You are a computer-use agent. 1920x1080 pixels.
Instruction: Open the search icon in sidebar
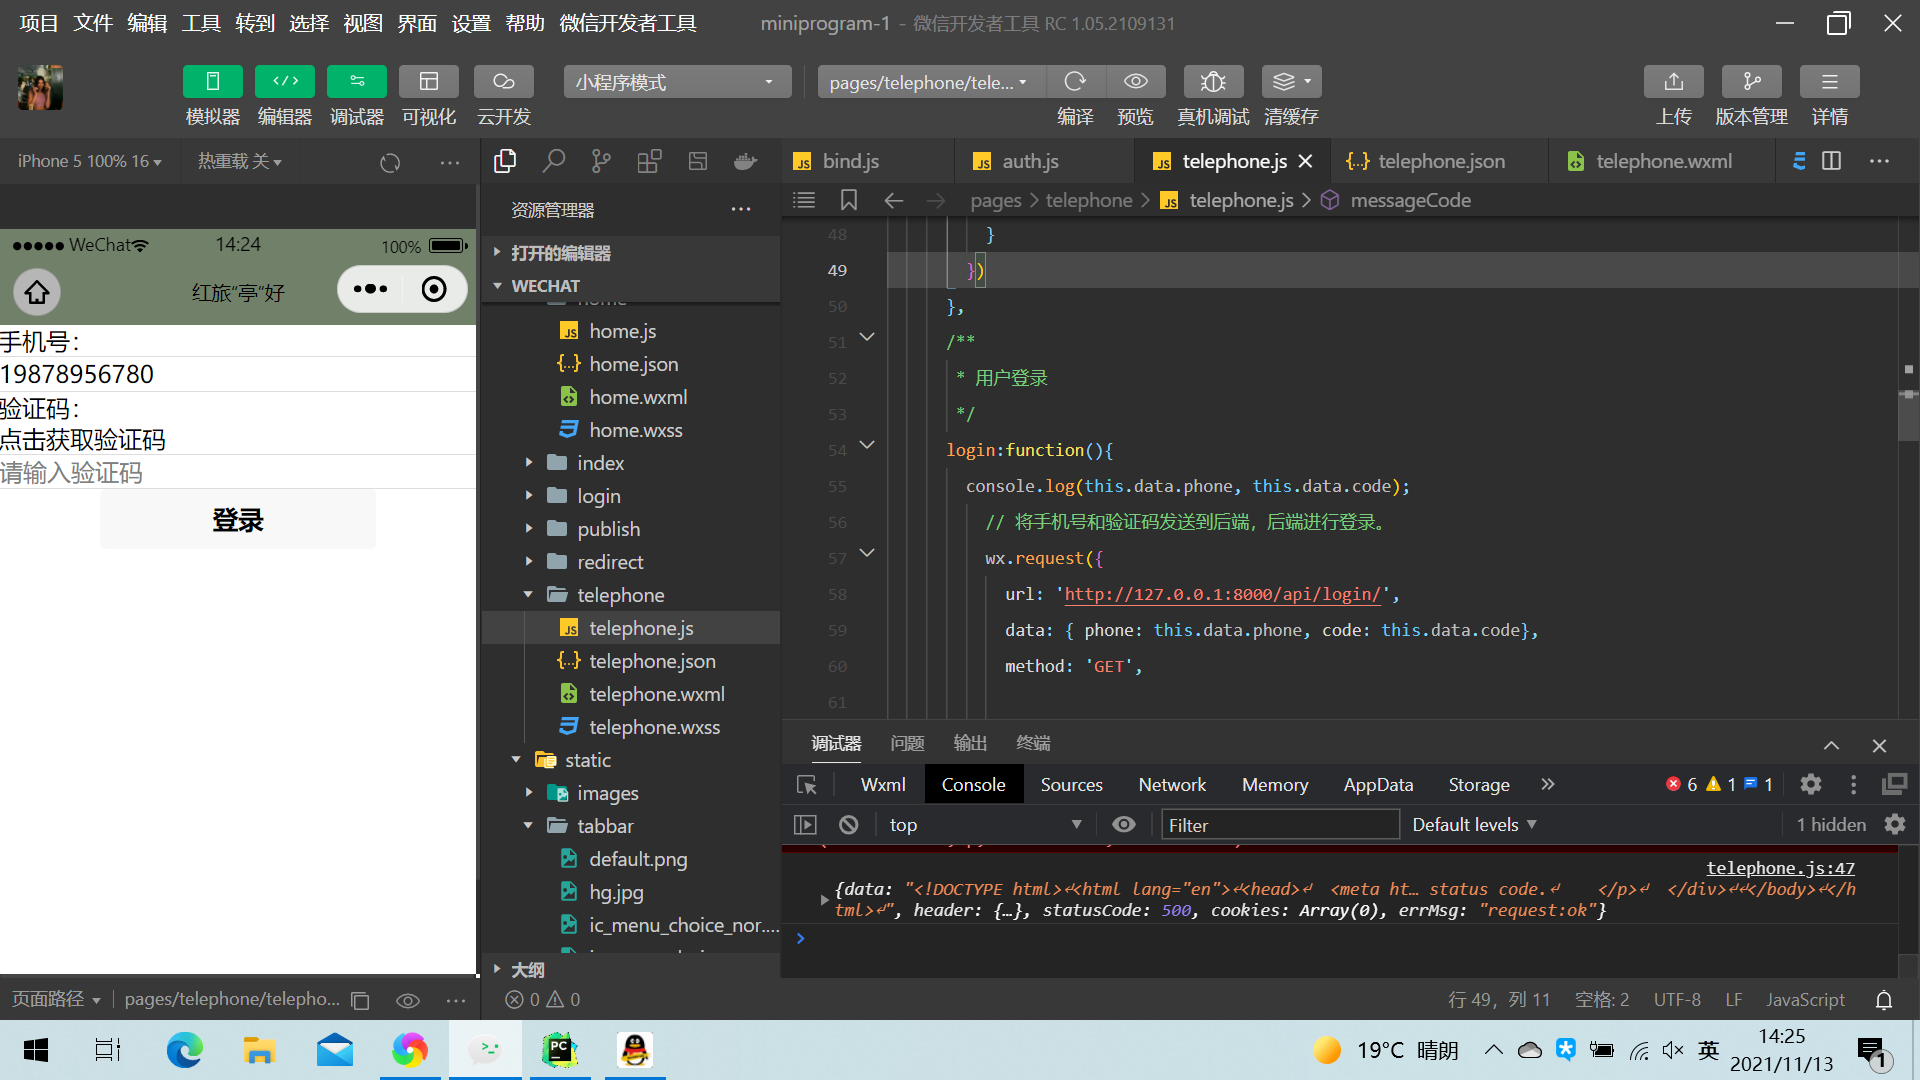tap(553, 161)
